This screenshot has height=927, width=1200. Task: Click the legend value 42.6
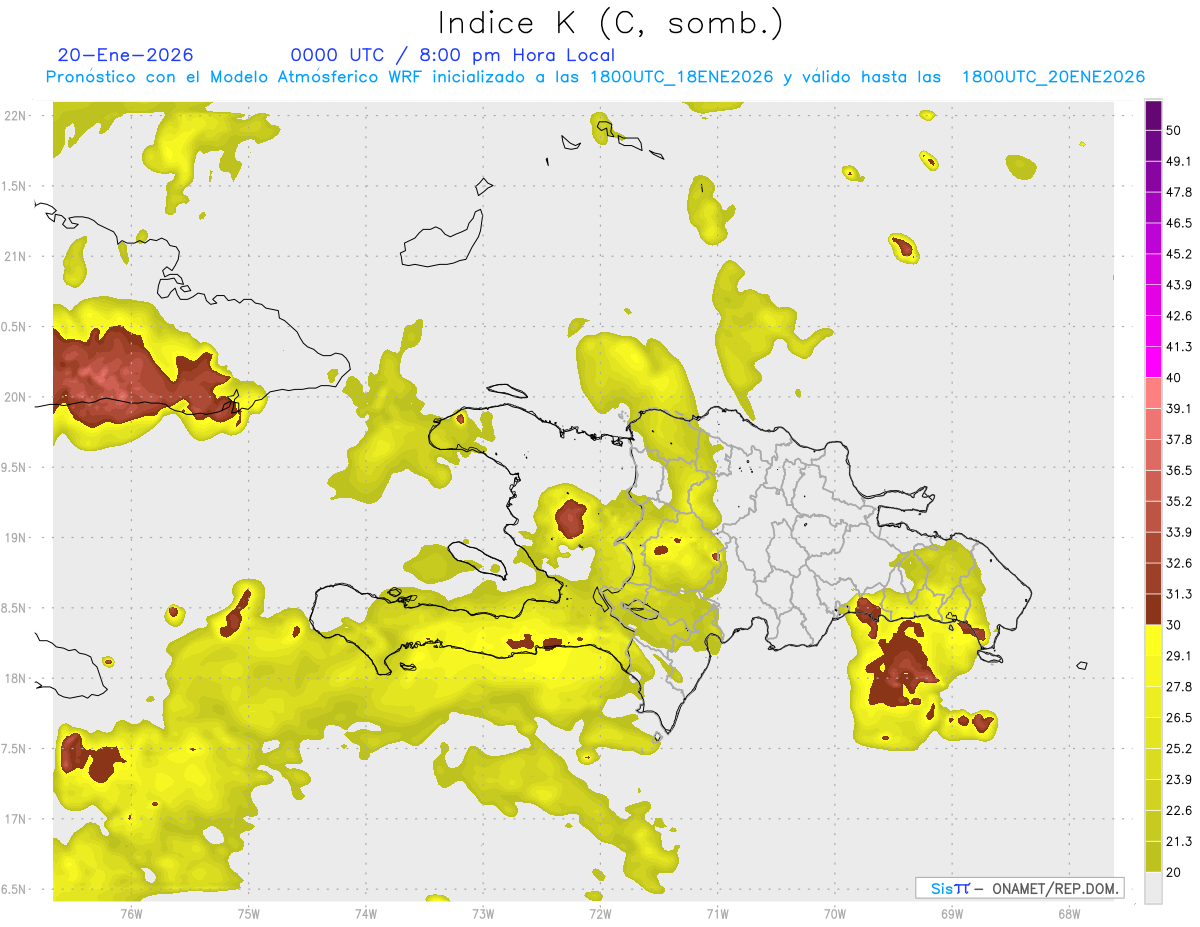[x=1179, y=316]
